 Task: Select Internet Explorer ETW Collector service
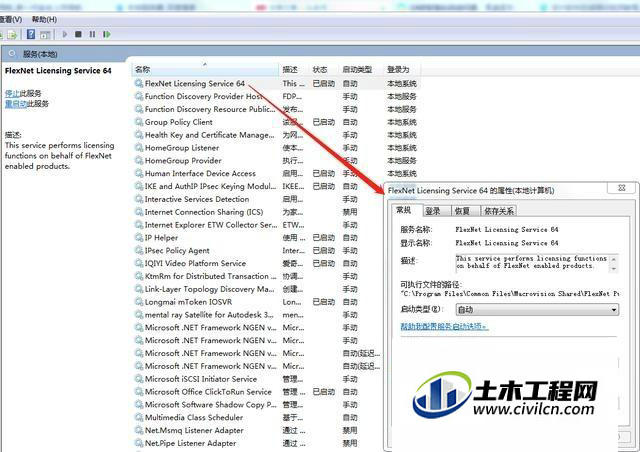(259, 225)
